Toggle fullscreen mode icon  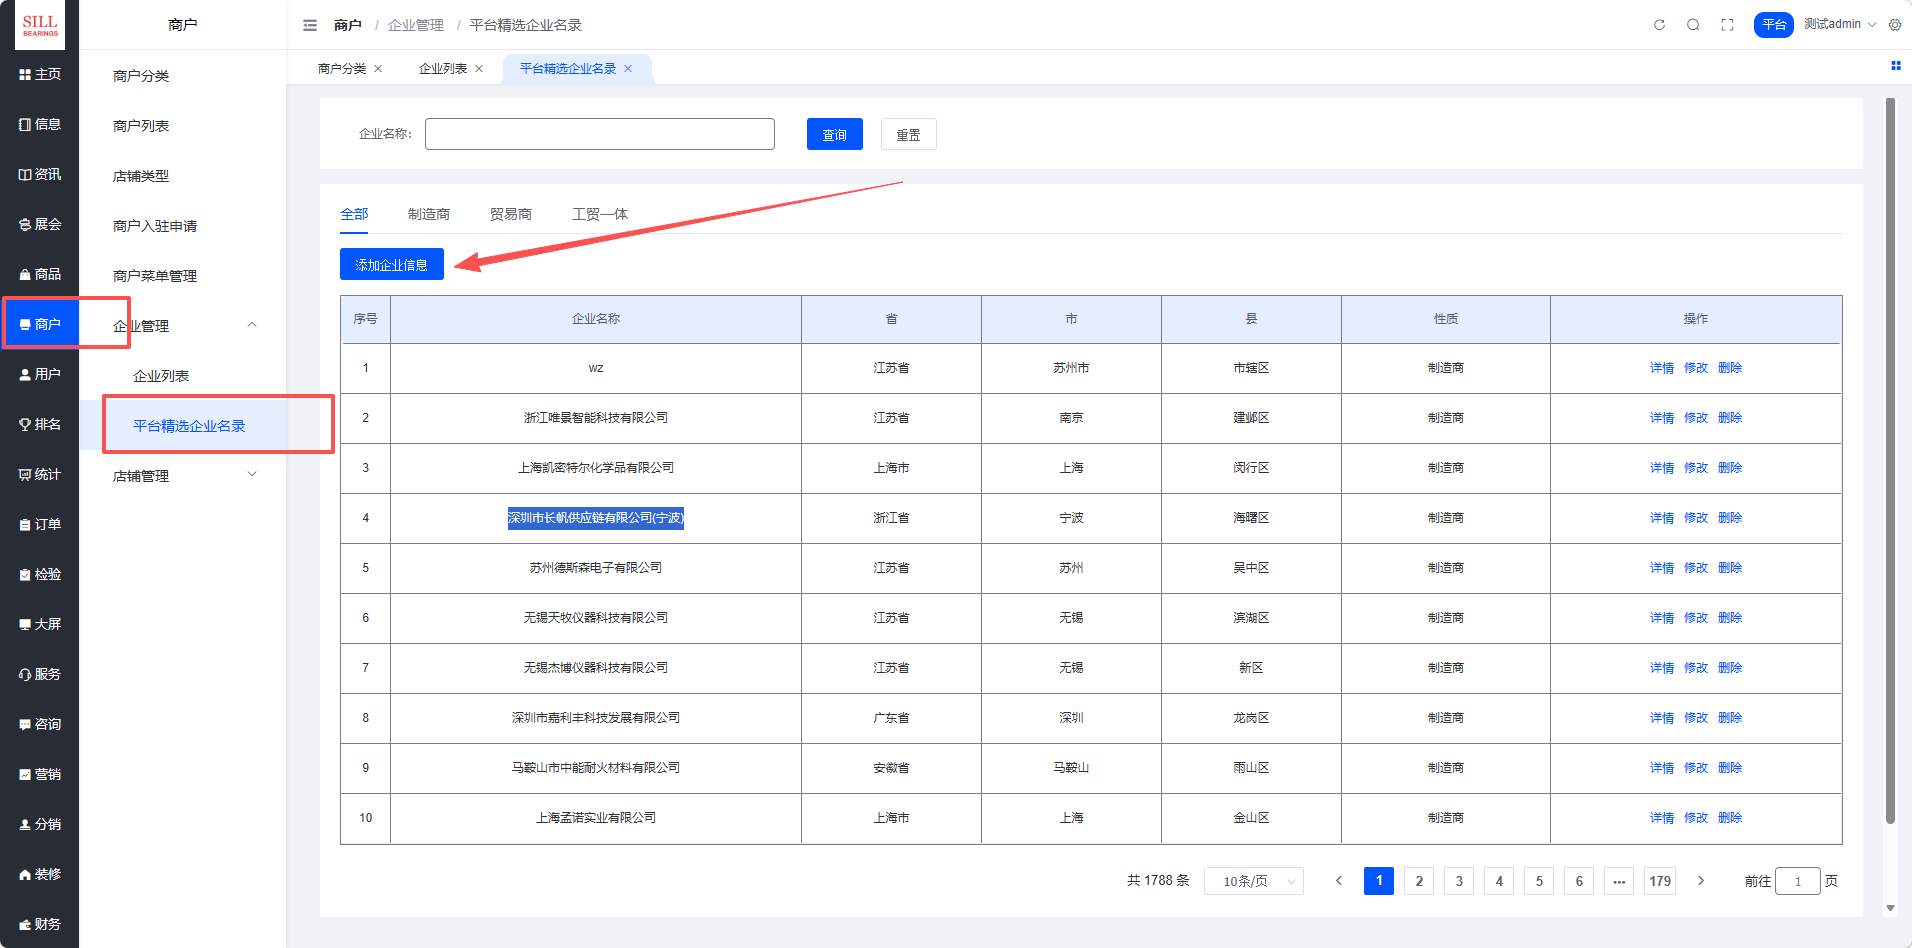pos(1727,25)
